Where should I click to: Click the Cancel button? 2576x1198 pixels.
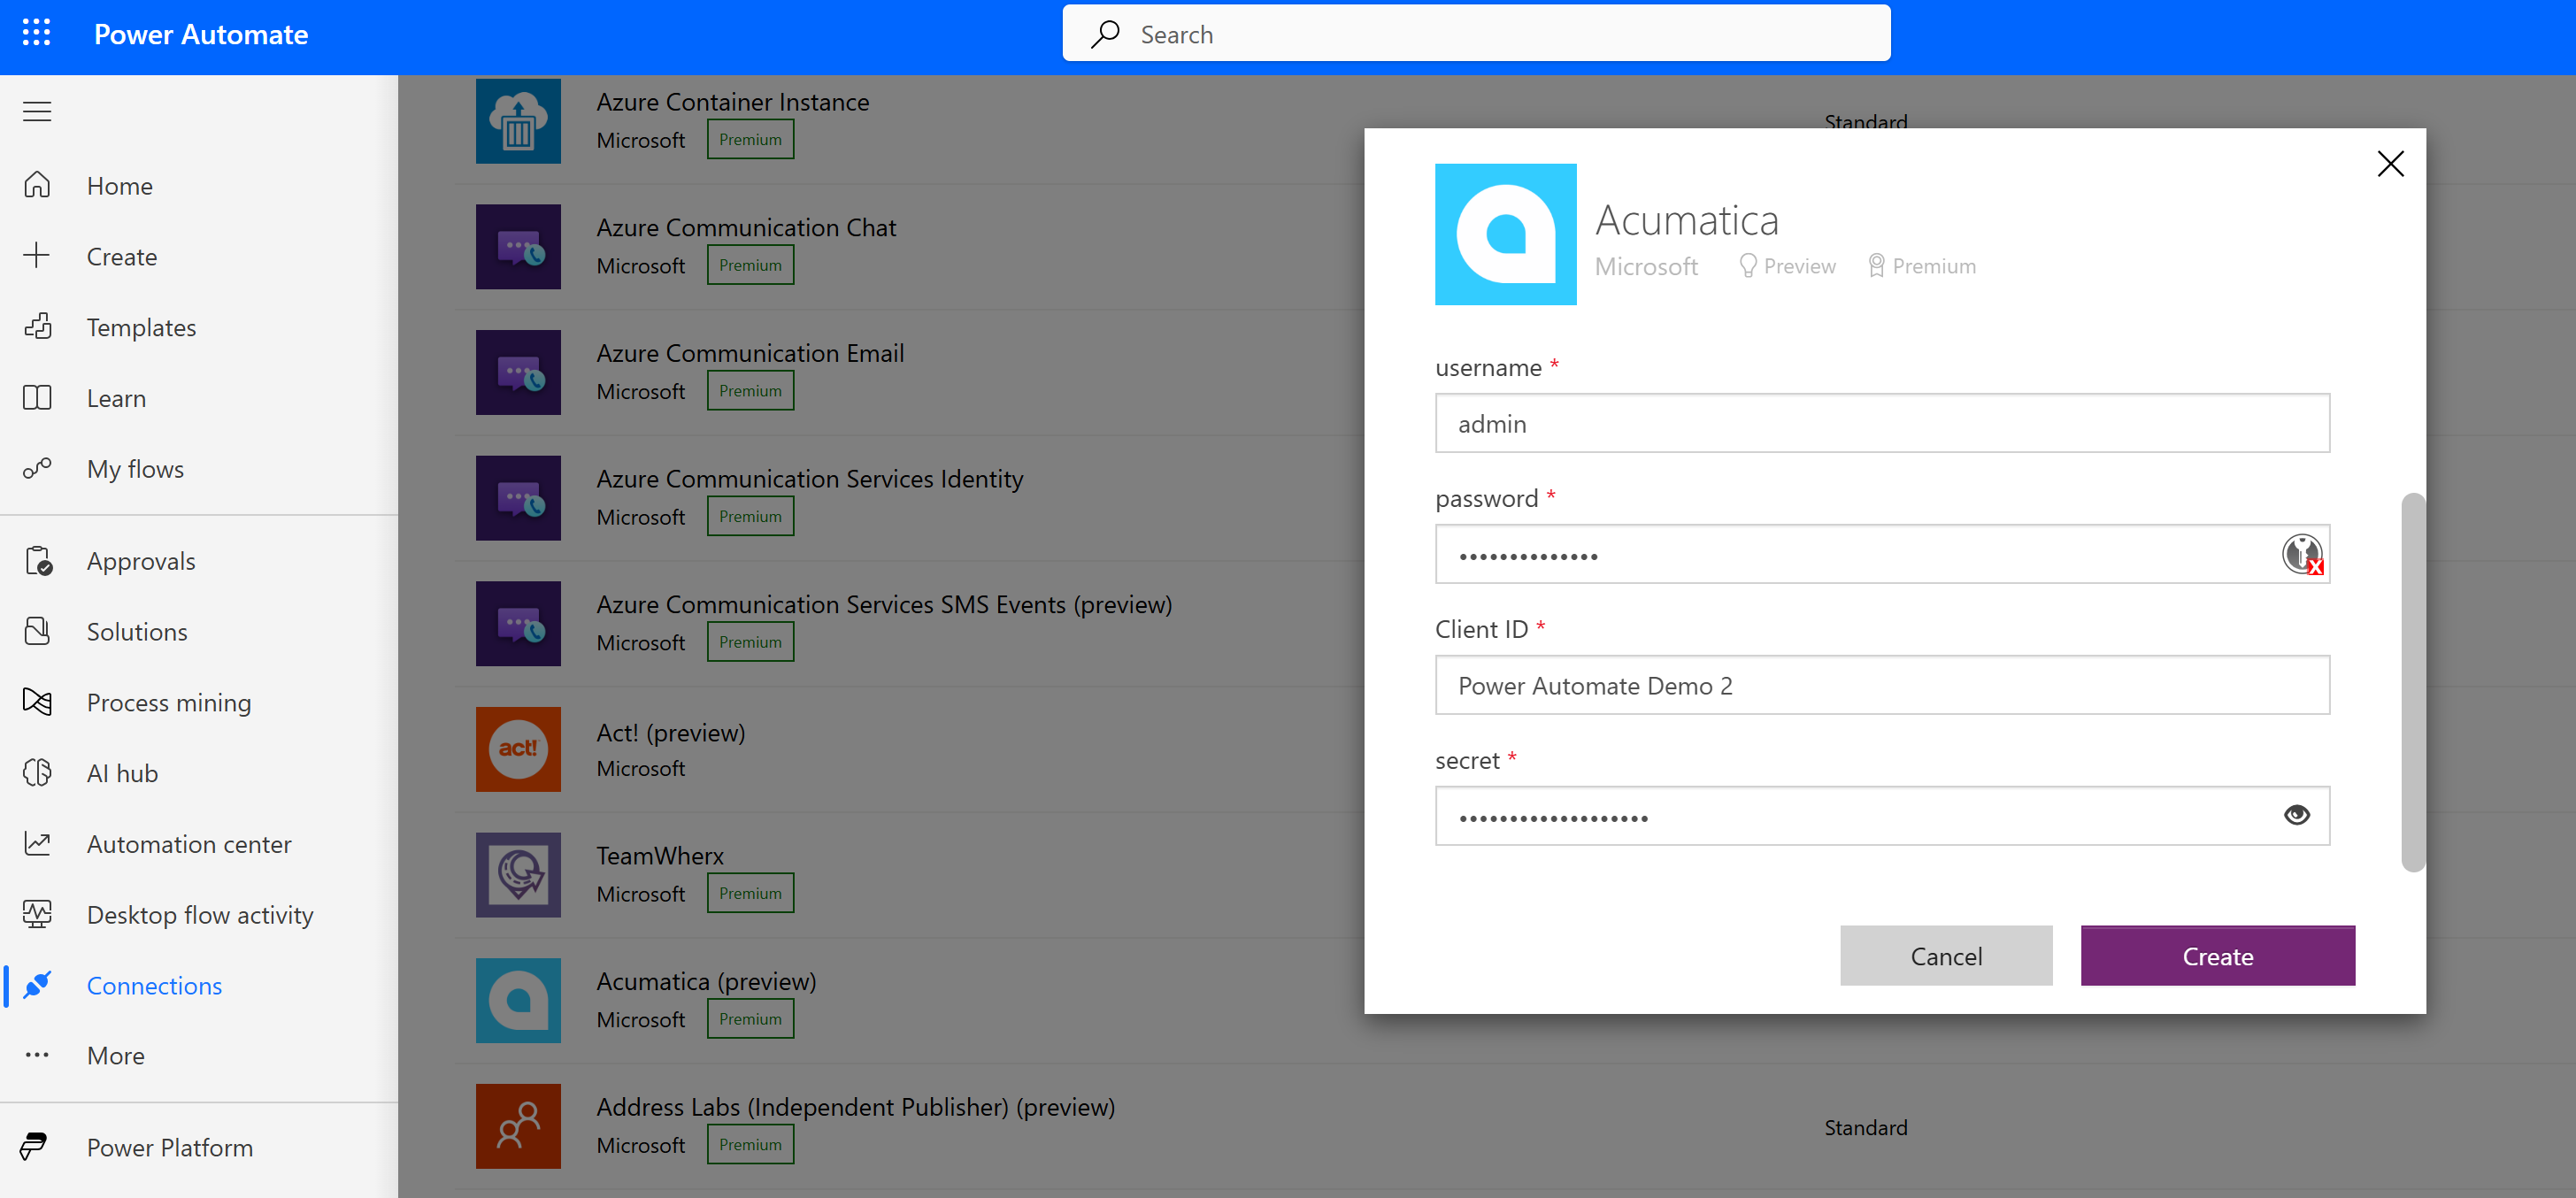click(x=1945, y=955)
